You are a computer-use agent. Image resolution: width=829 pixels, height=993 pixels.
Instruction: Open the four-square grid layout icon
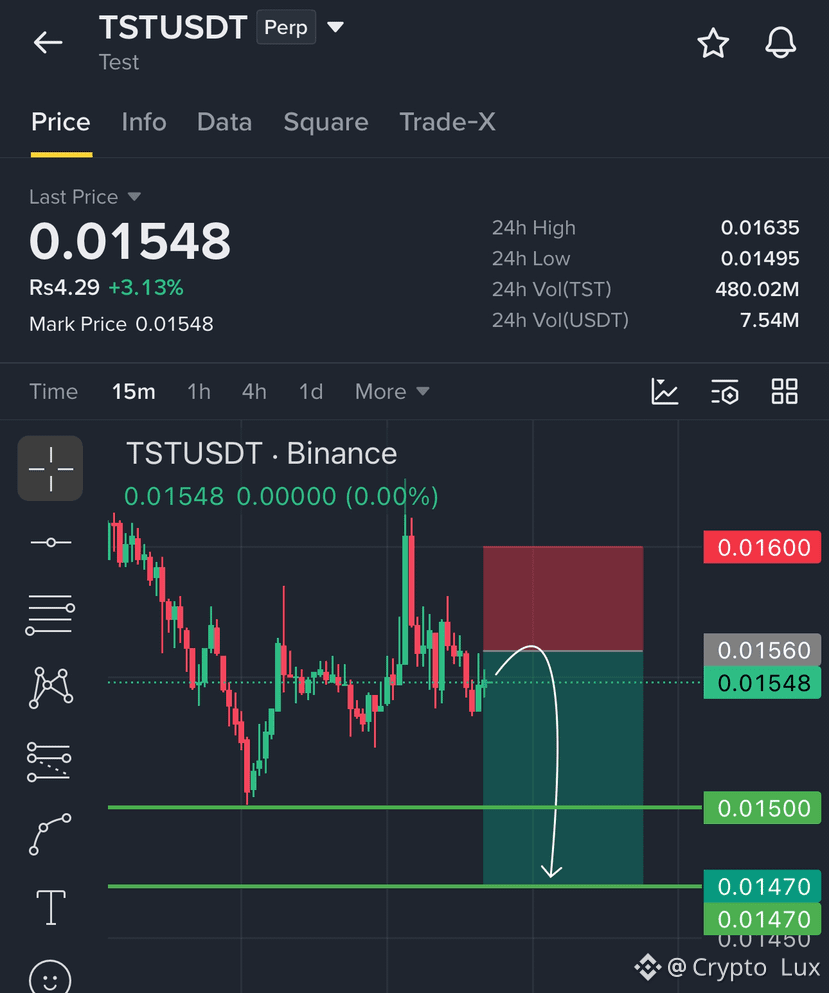(x=785, y=391)
